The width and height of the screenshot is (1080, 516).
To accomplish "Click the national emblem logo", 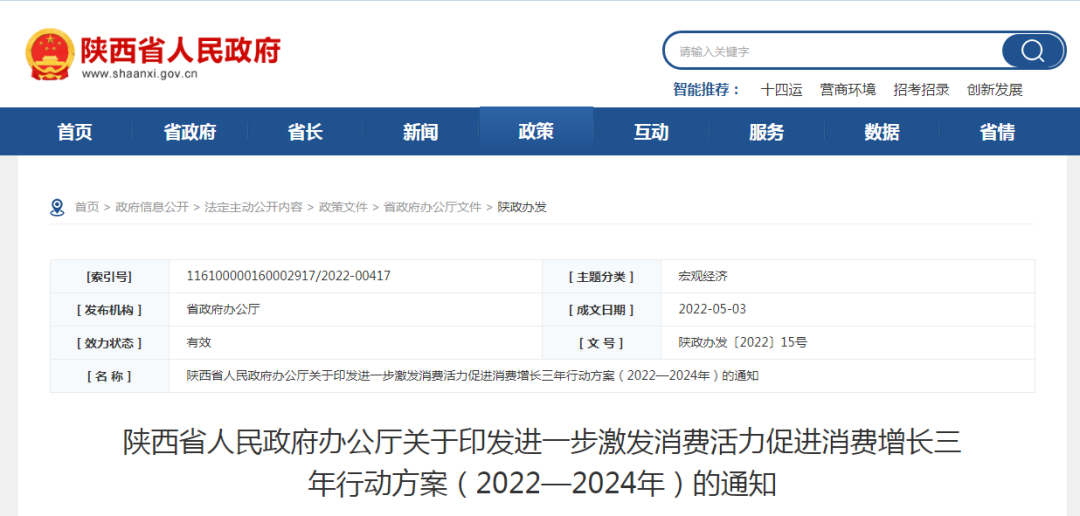I will click(50, 54).
